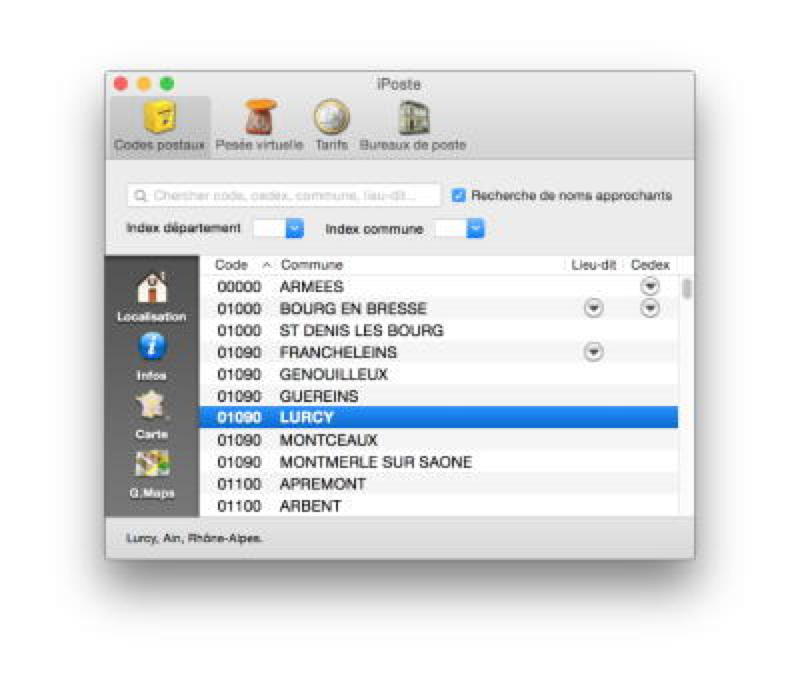Viewport: 800px width, 686px height.
Task: Select the Tarifs euro coin icon
Action: (331, 120)
